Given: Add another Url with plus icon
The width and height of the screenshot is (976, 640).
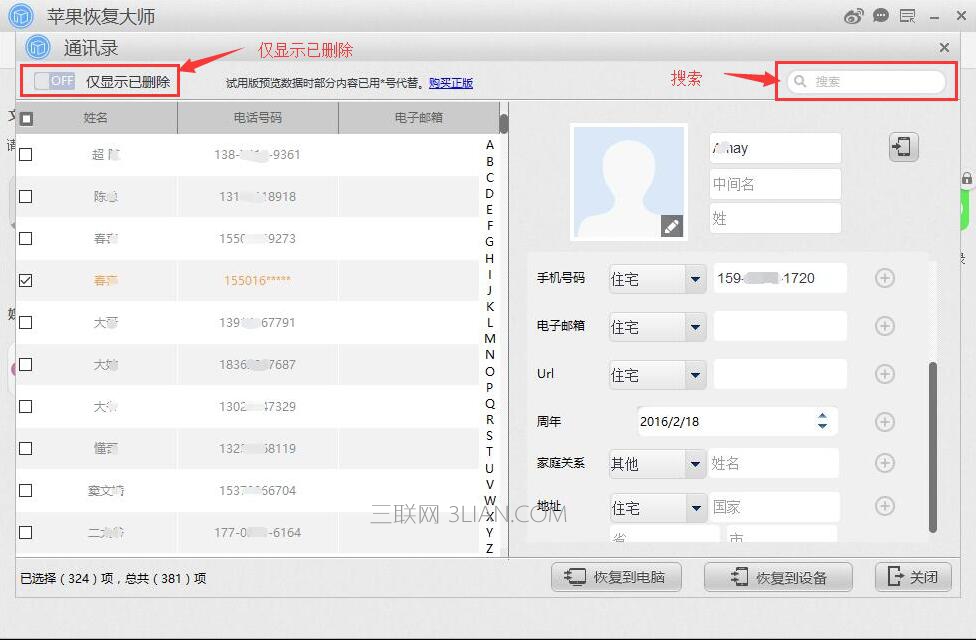Looking at the screenshot, I should click(884, 374).
